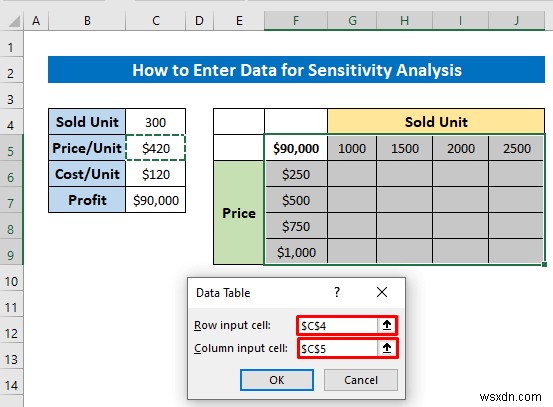Select the Sold Unit value 300 cell
This screenshot has height=407, width=553.
pyautogui.click(x=156, y=122)
